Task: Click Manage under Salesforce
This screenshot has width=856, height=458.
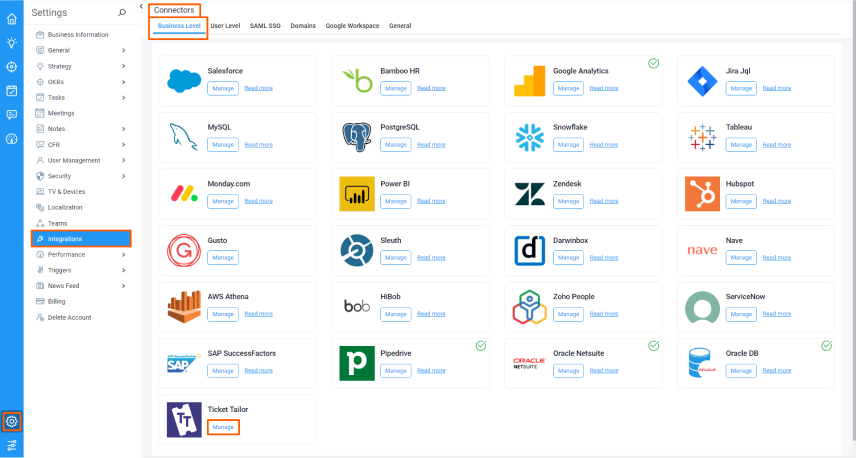Action: coord(223,88)
